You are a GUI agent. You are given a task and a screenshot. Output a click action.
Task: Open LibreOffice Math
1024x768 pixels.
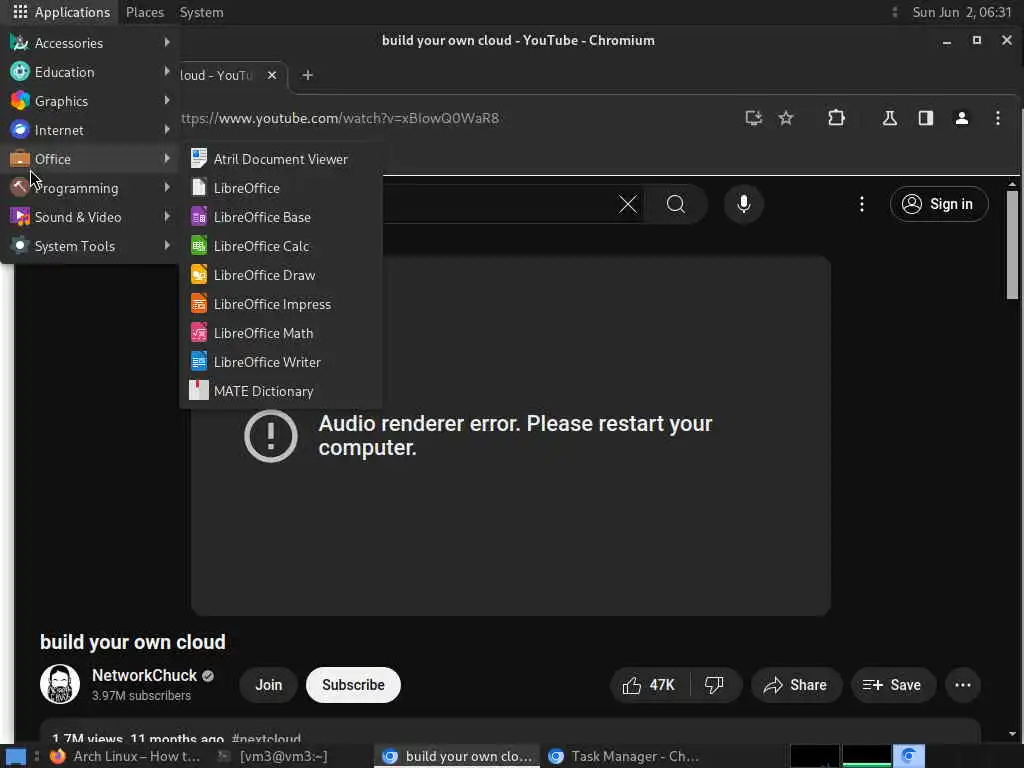coord(280,333)
